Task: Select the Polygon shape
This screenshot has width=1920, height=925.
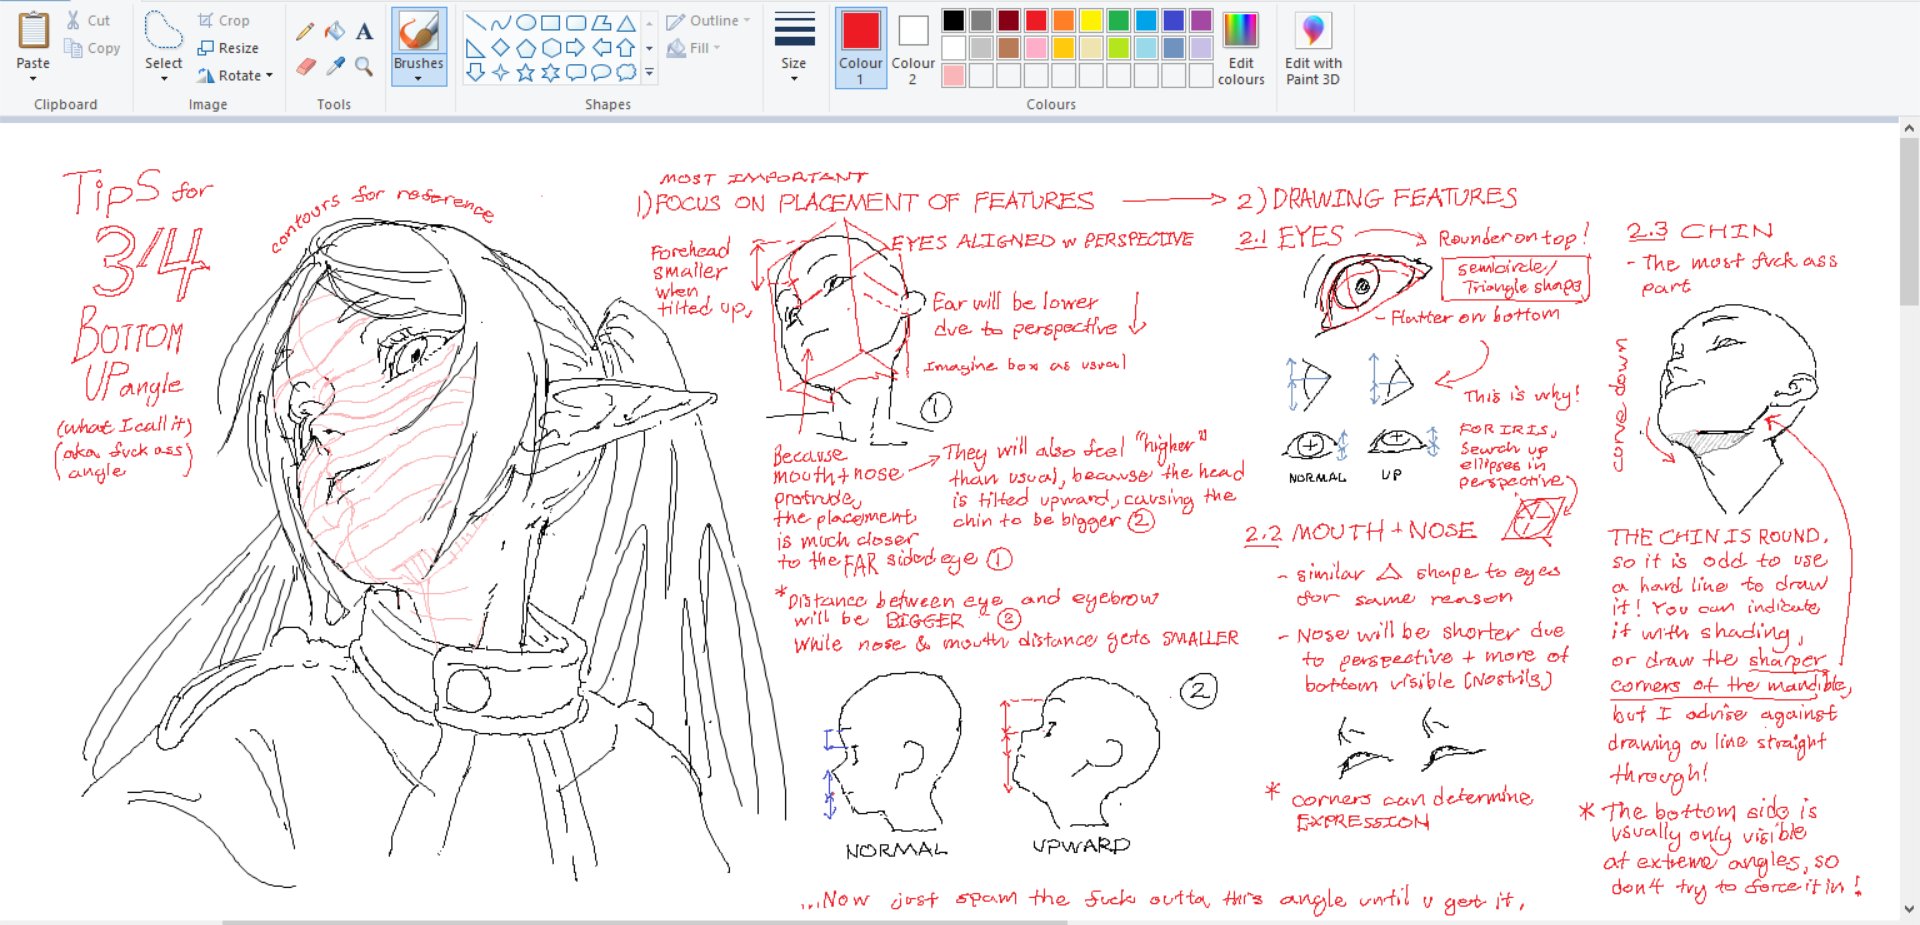Action: [601, 22]
